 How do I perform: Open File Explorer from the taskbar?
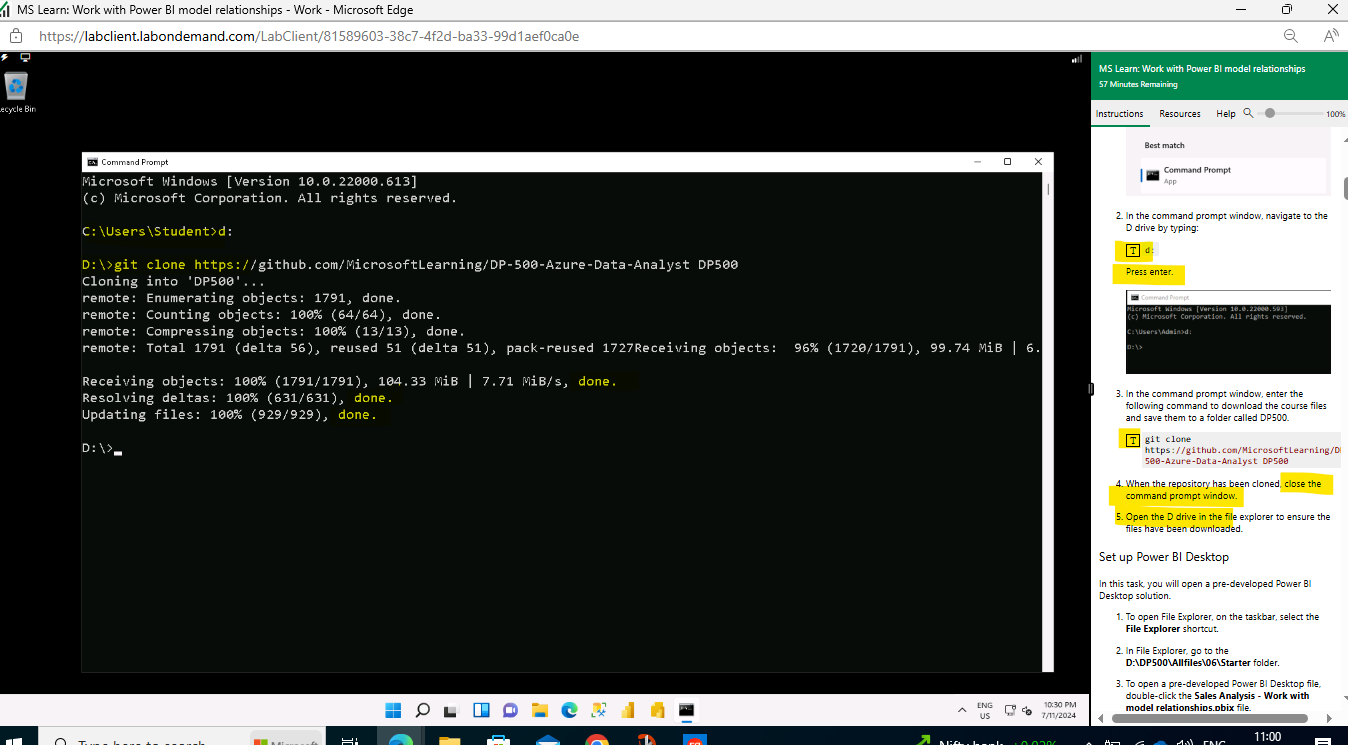click(x=539, y=710)
